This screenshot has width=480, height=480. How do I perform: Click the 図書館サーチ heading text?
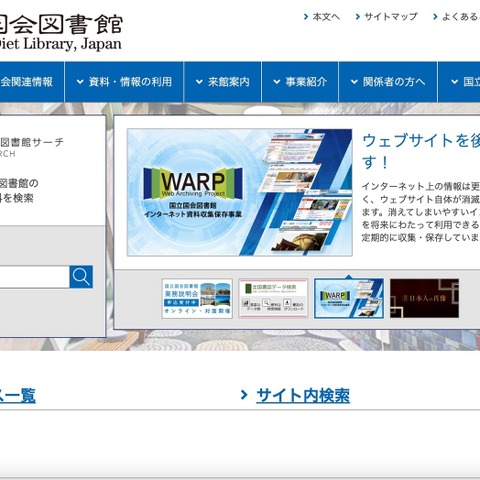pyautogui.click(x=32, y=142)
